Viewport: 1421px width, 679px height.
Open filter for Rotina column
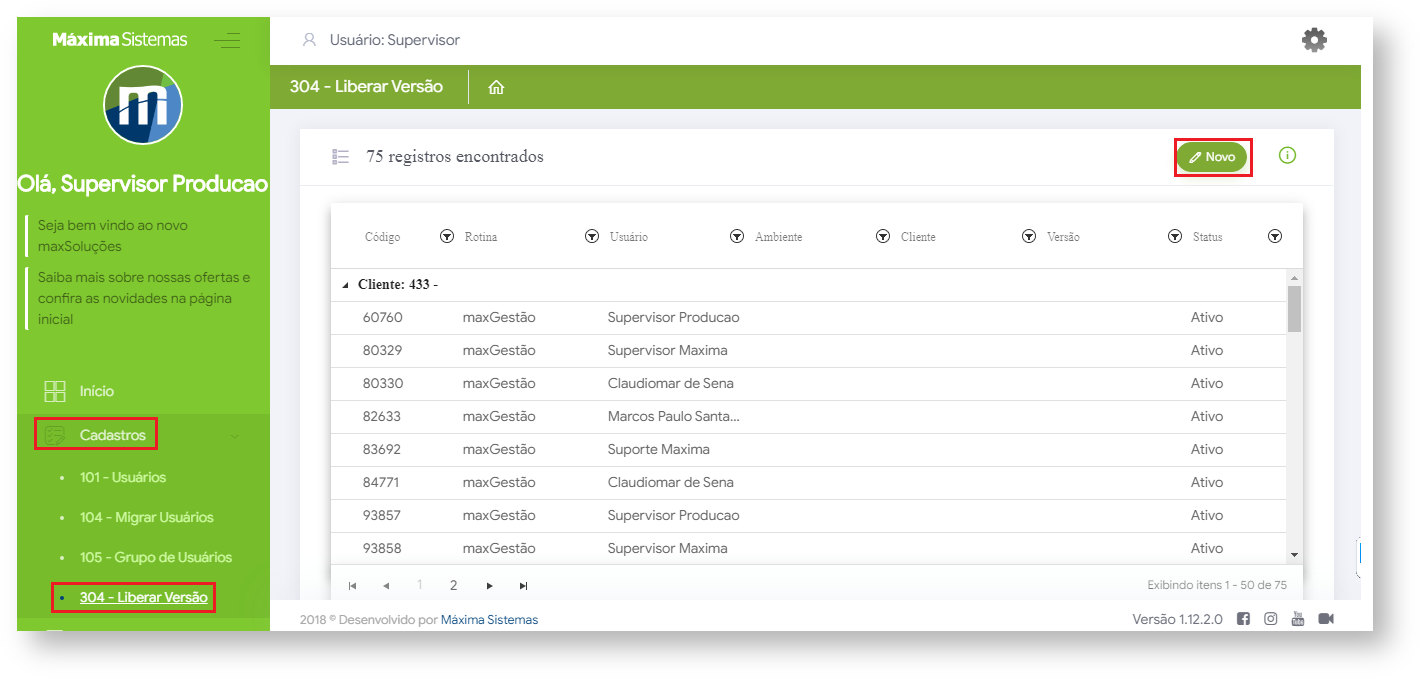tap(591, 237)
